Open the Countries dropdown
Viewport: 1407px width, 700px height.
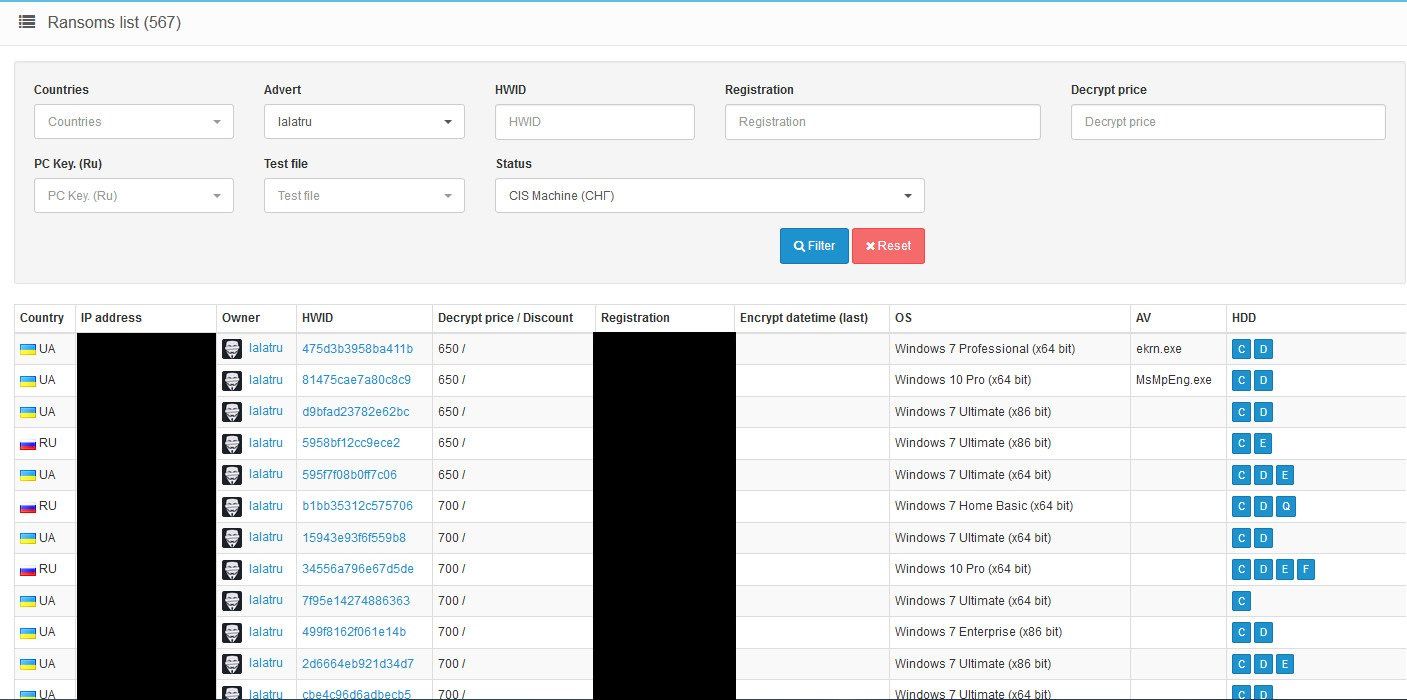point(134,122)
